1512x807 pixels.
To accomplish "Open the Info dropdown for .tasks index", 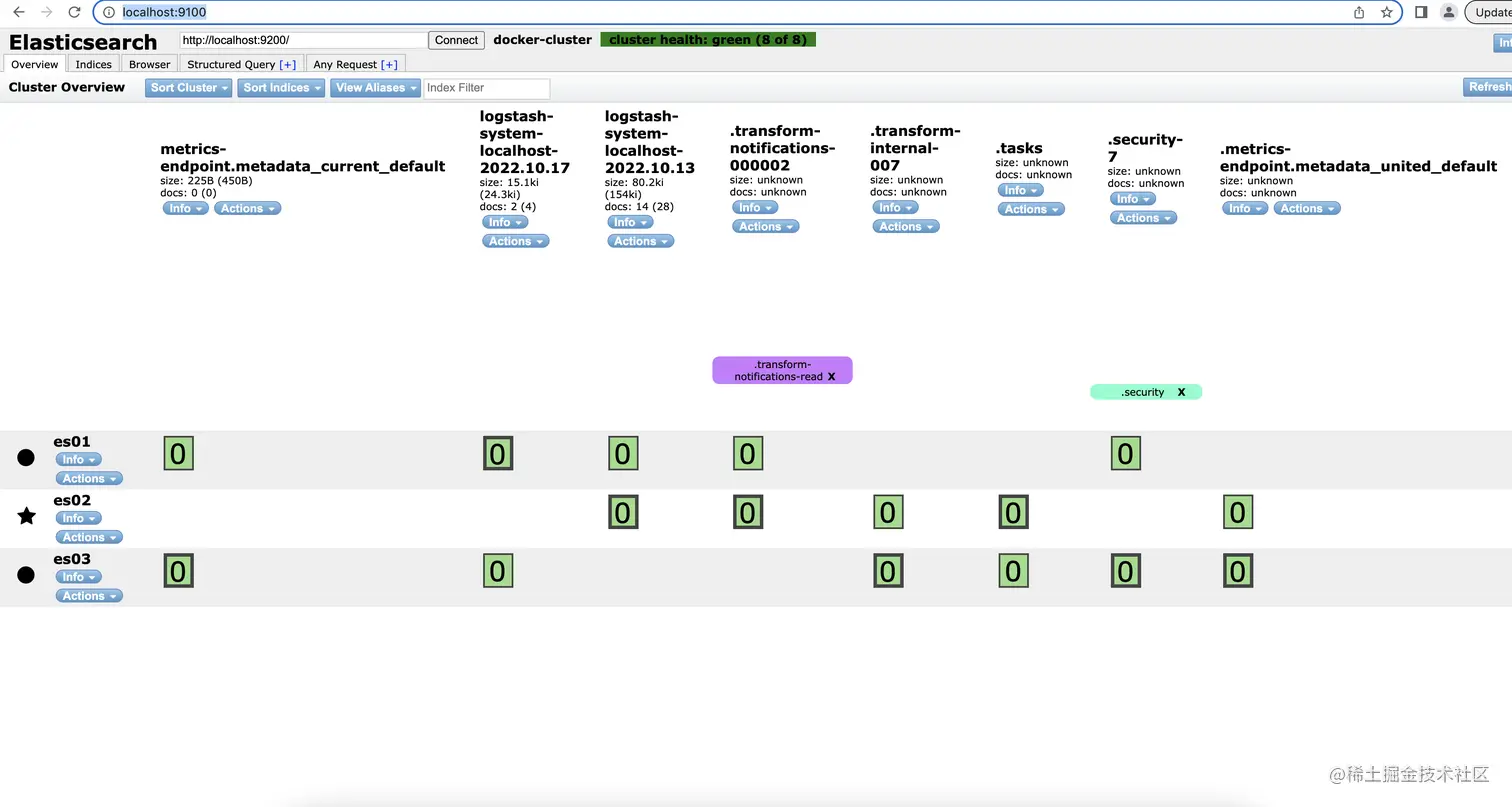I will click(x=1020, y=190).
